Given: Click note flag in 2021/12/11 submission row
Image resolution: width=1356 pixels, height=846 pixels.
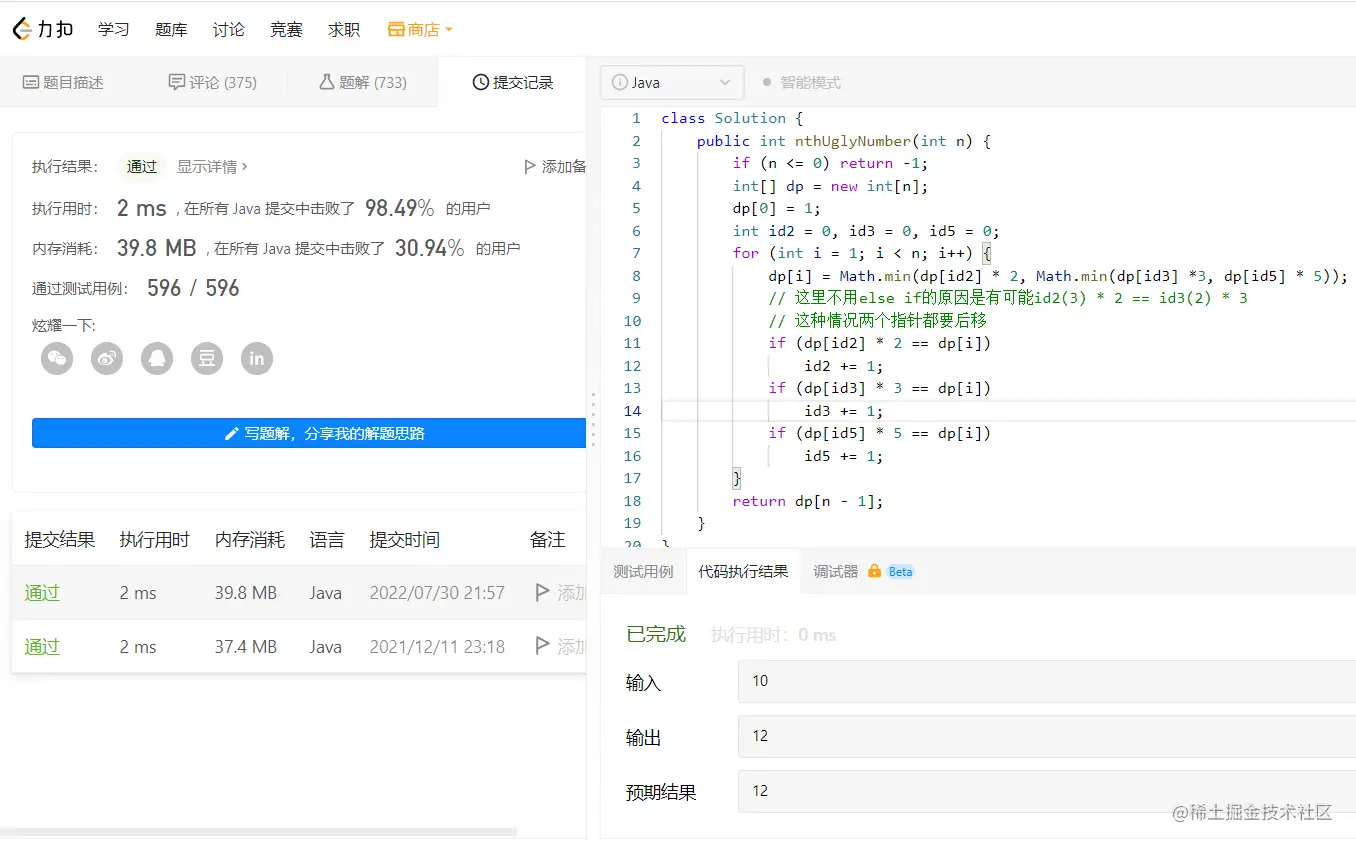Looking at the screenshot, I should 543,646.
